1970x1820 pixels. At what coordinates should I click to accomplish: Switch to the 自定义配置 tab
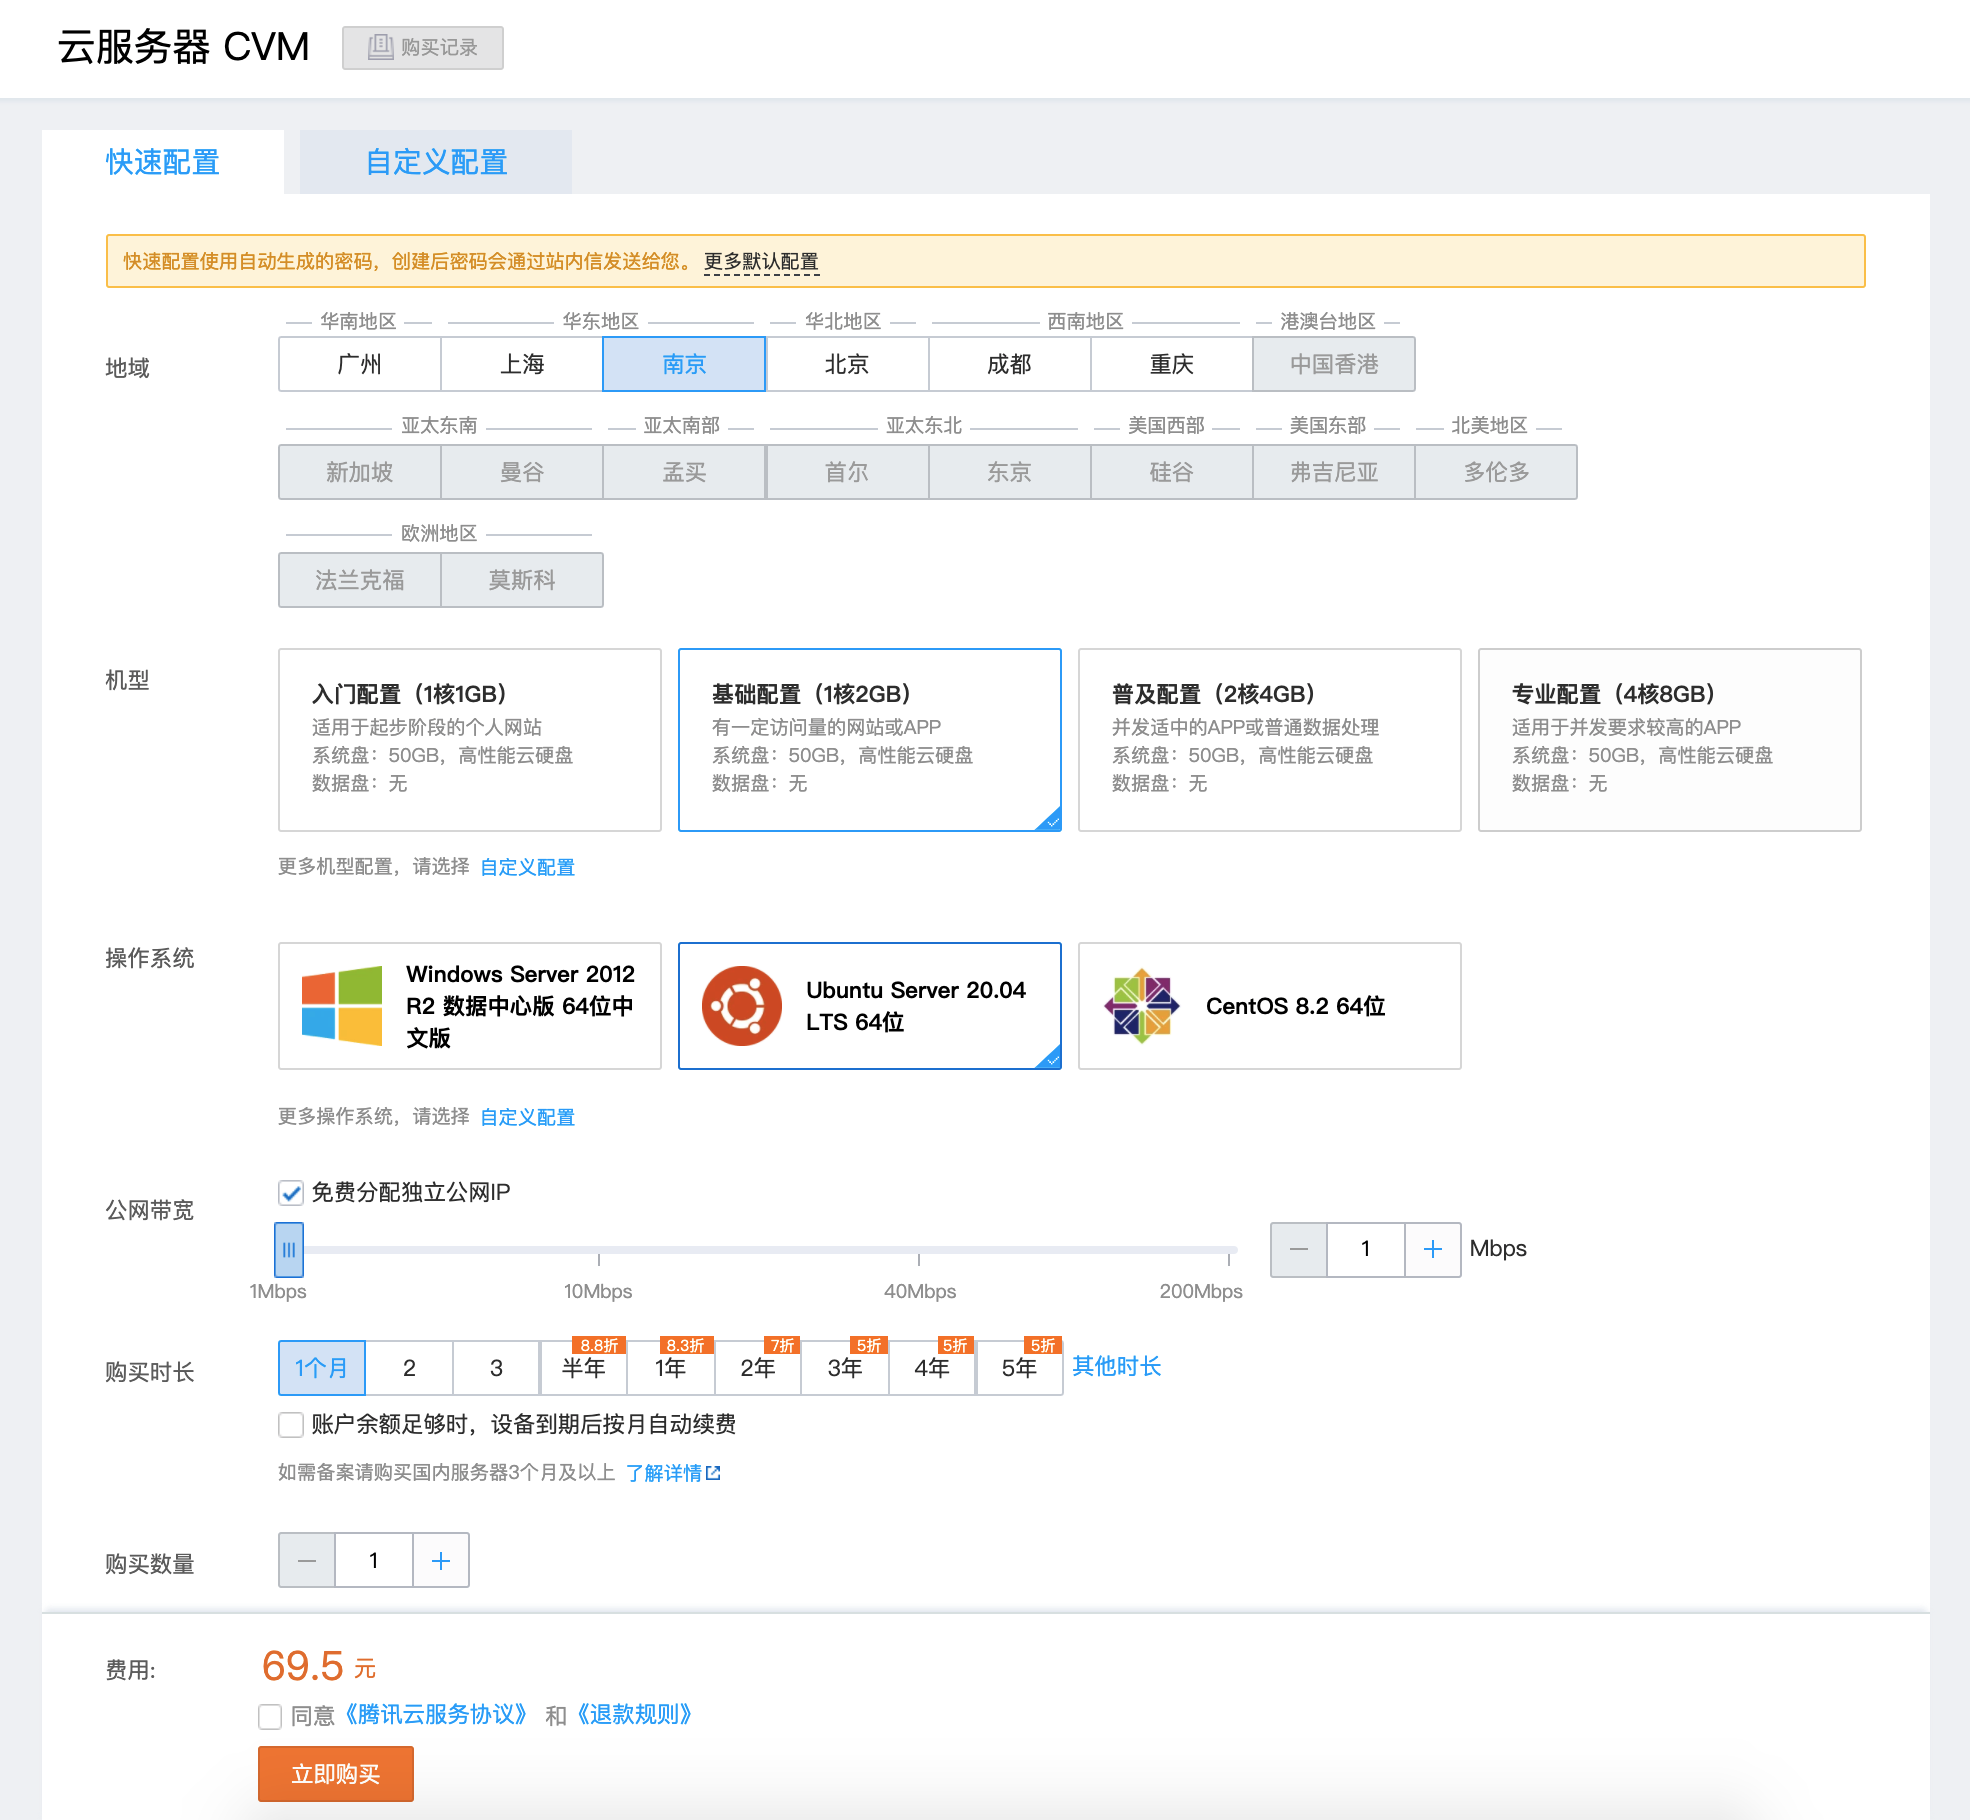coord(436,162)
